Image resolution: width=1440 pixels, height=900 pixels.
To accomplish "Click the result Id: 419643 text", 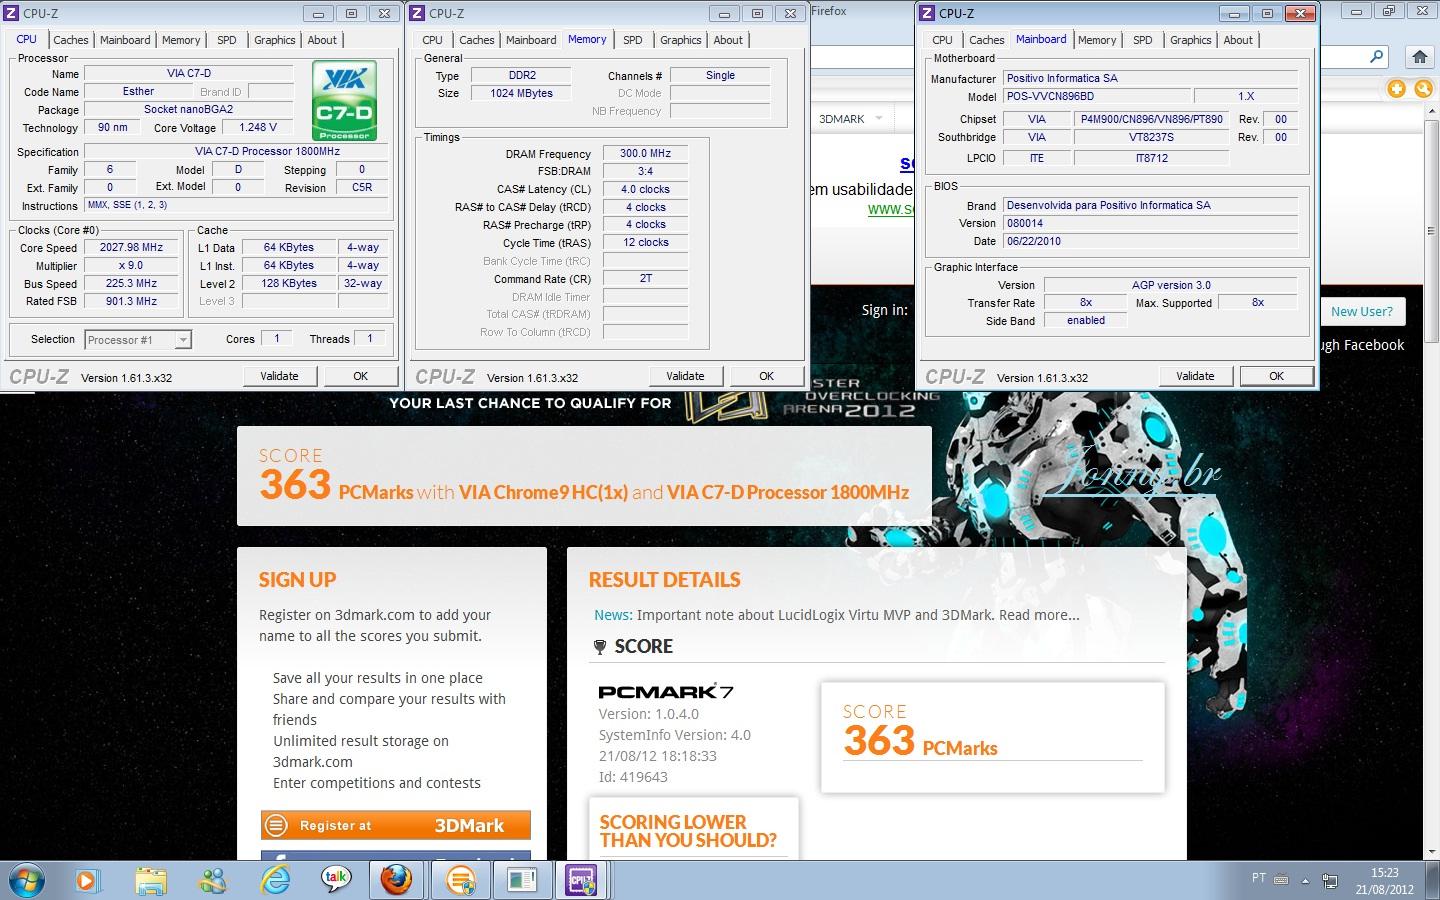I will click(633, 777).
